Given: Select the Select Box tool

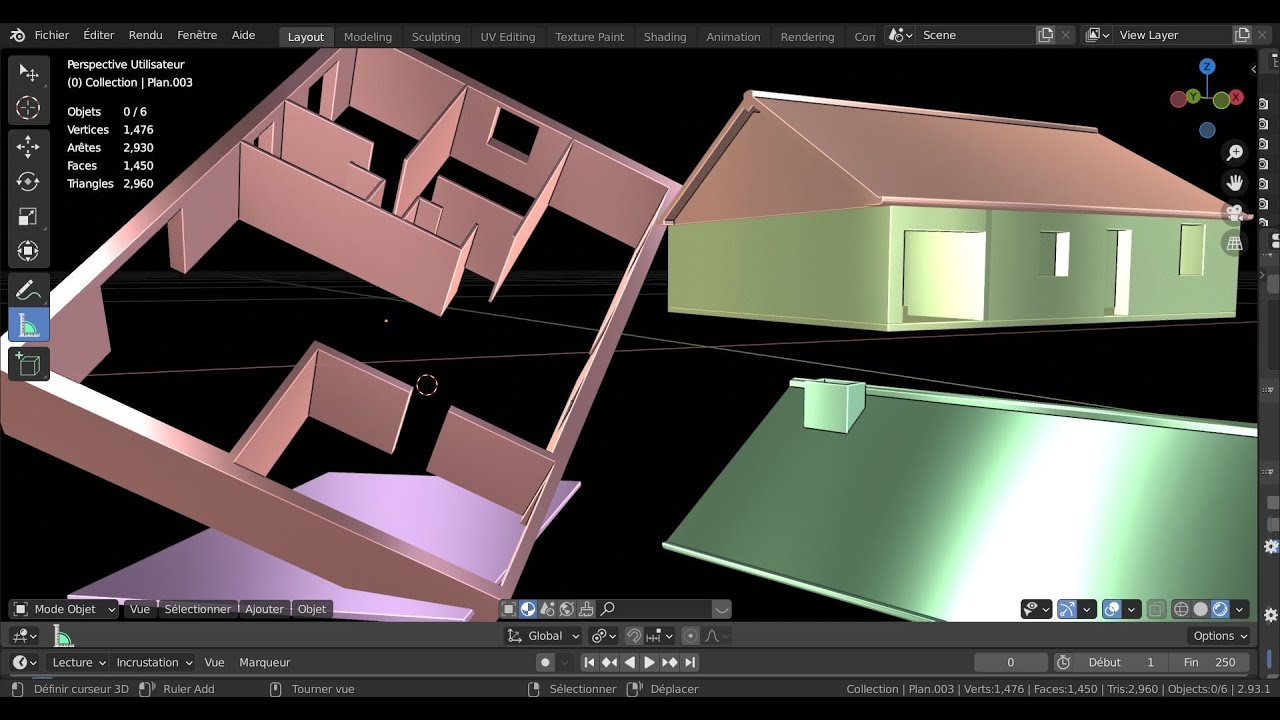Looking at the screenshot, I should tap(28, 73).
